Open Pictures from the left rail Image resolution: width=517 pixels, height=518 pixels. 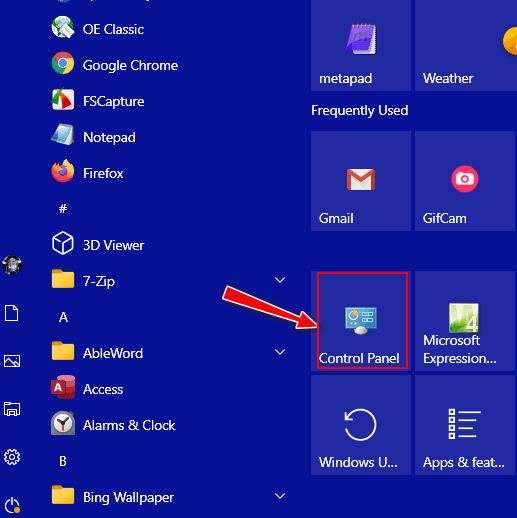[x=12, y=361]
